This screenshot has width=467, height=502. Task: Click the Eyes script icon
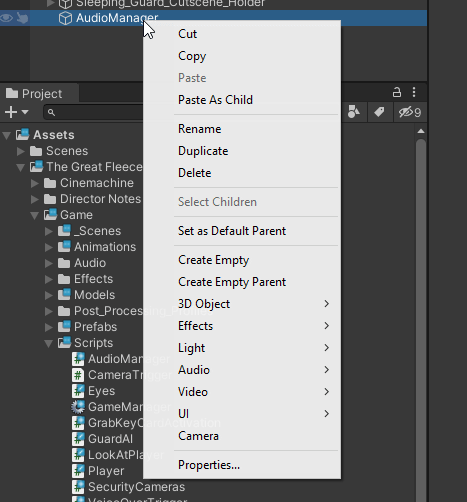click(x=78, y=391)
